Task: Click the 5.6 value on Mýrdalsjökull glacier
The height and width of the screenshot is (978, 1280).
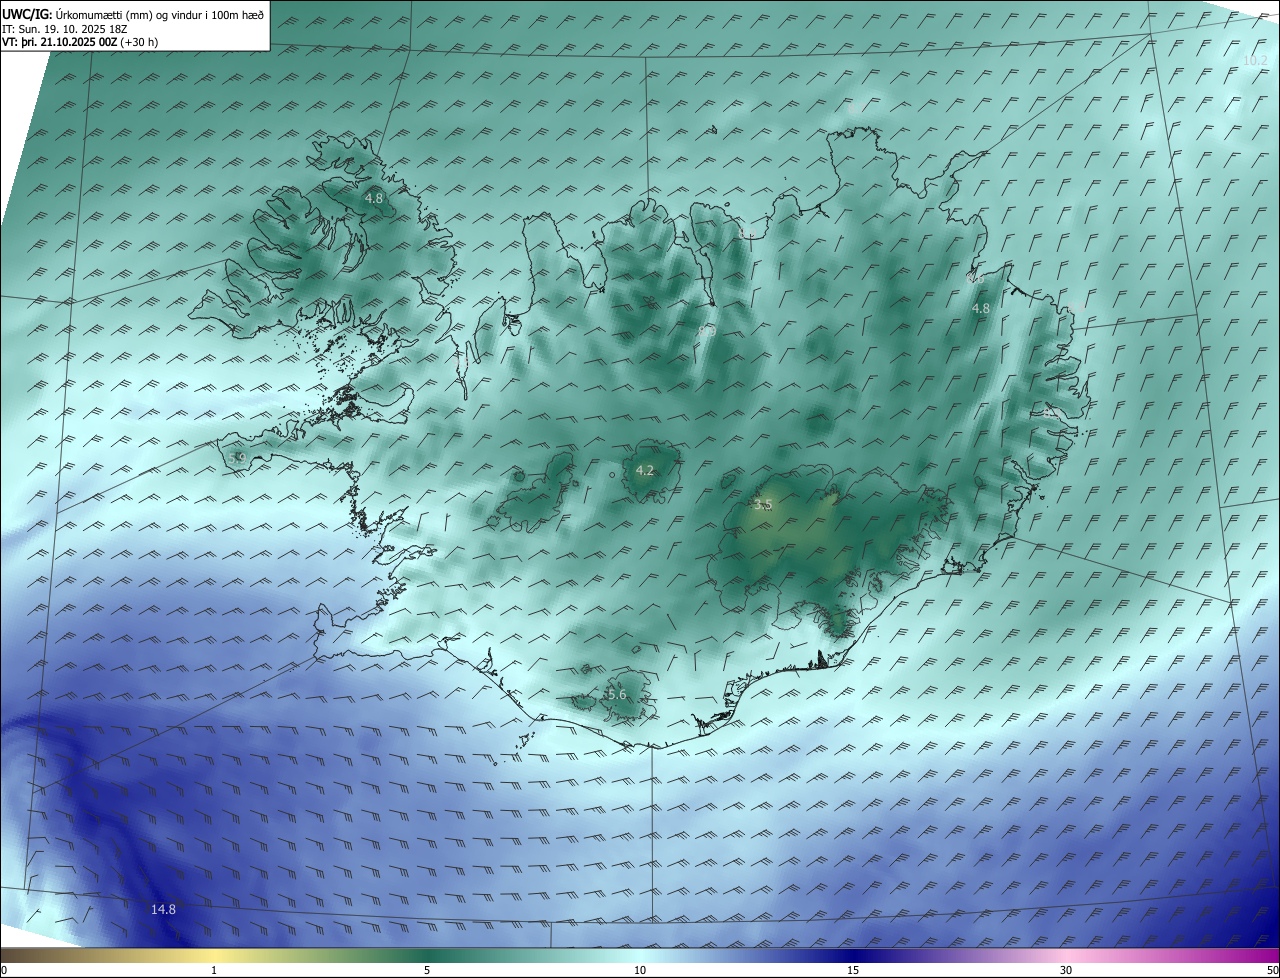Action: coord(617,695)
